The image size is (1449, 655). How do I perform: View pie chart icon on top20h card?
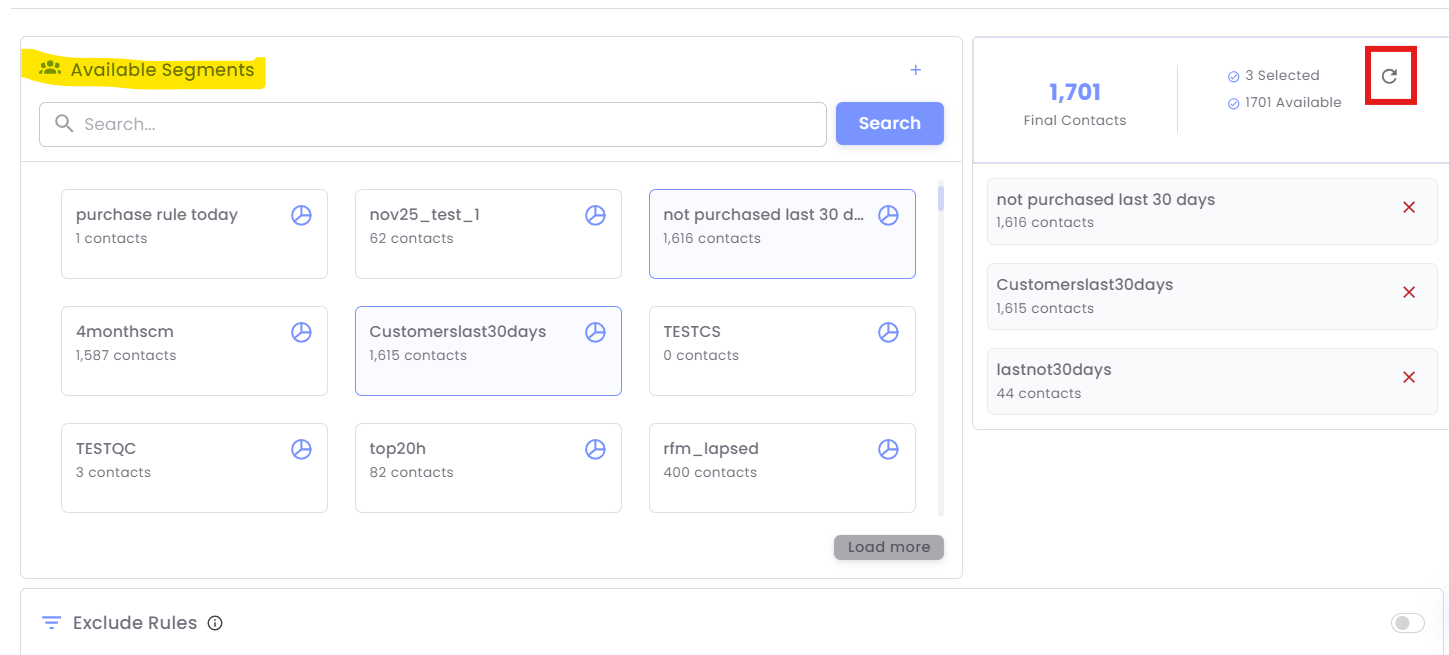595,449
